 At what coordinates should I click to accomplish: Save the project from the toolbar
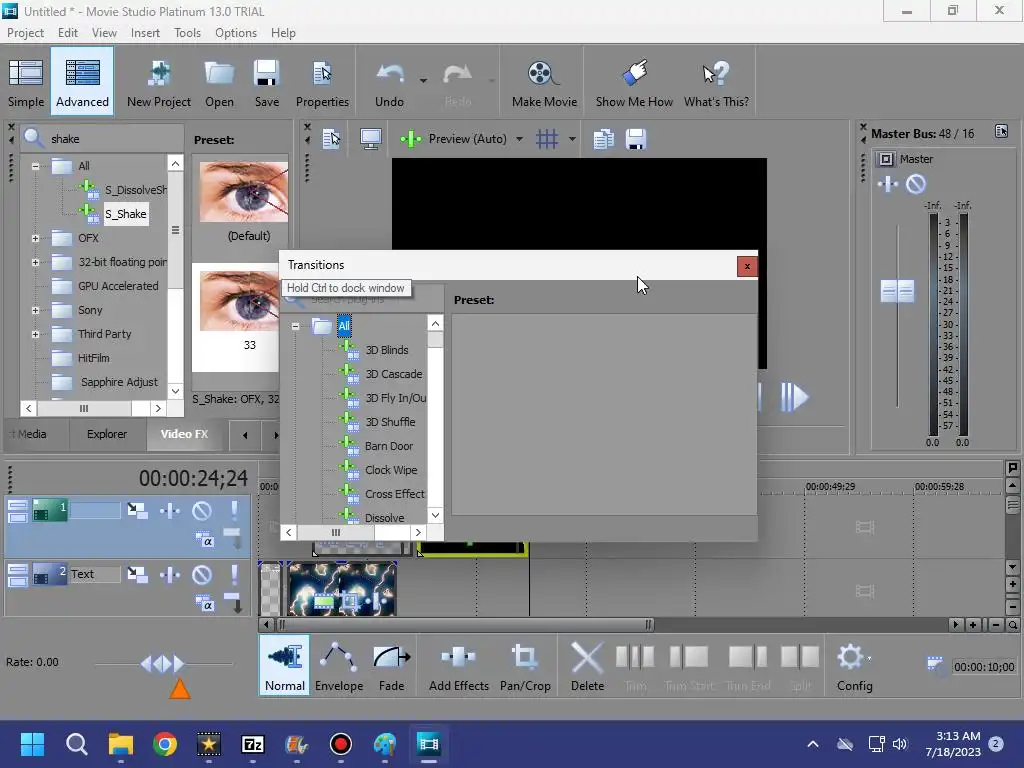pyautogui.click(x=266, y=83)
